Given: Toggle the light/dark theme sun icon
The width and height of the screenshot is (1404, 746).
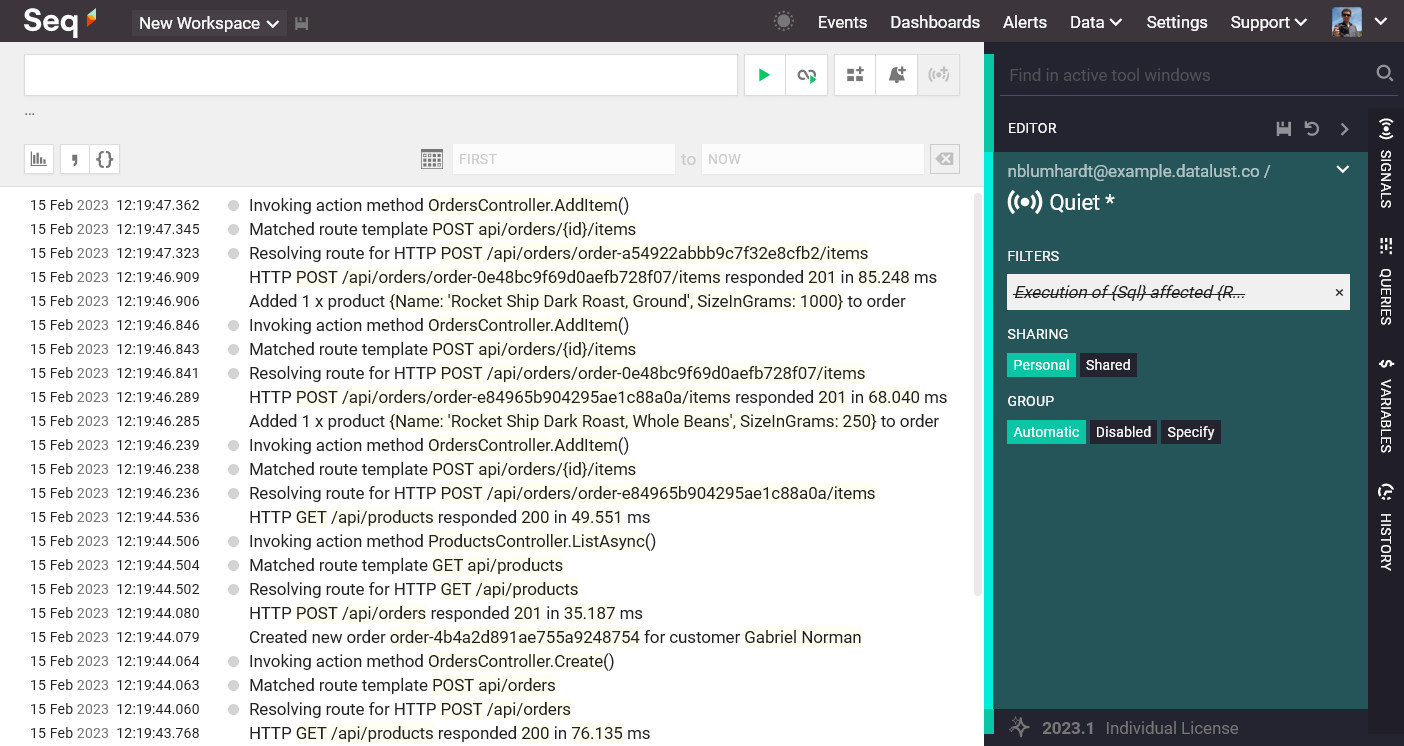Looking at the screenshot, I should coord(784,22).
